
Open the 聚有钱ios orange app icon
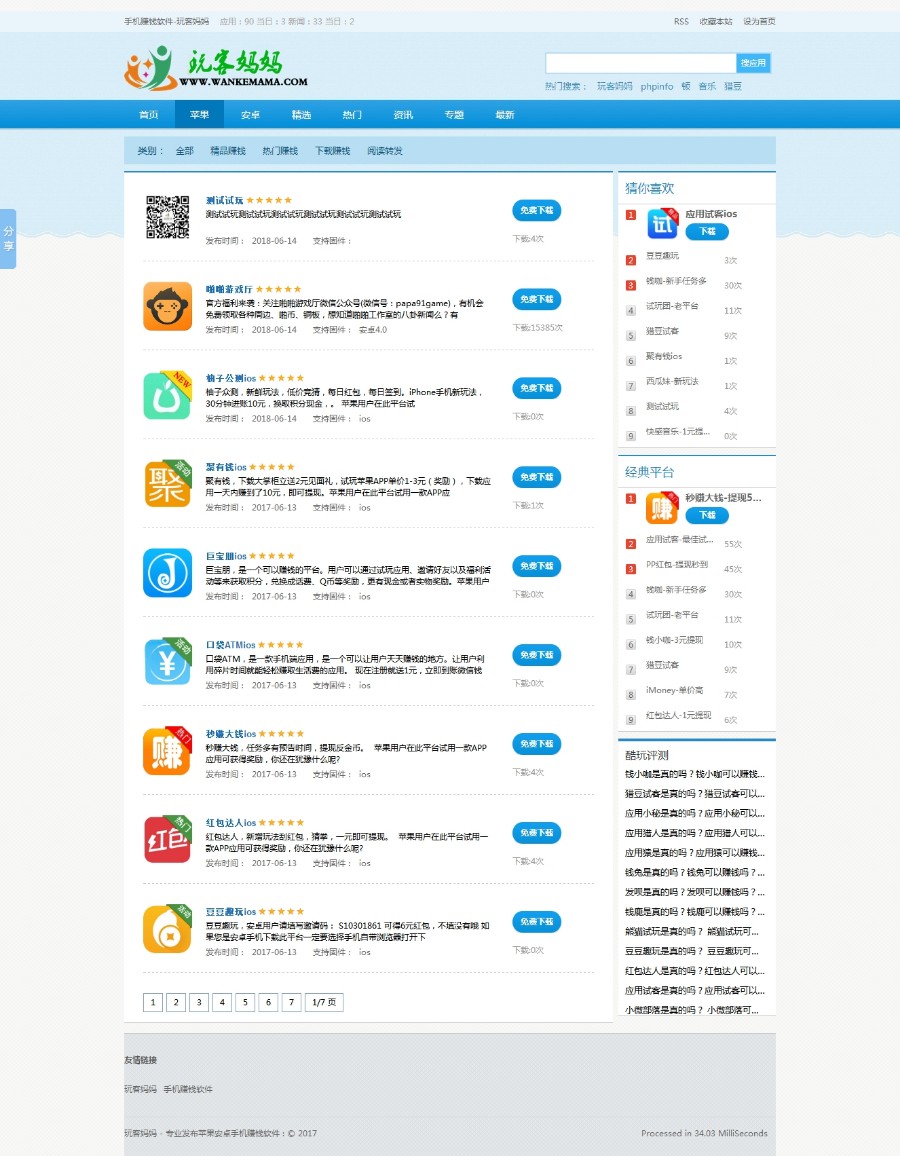167,484
